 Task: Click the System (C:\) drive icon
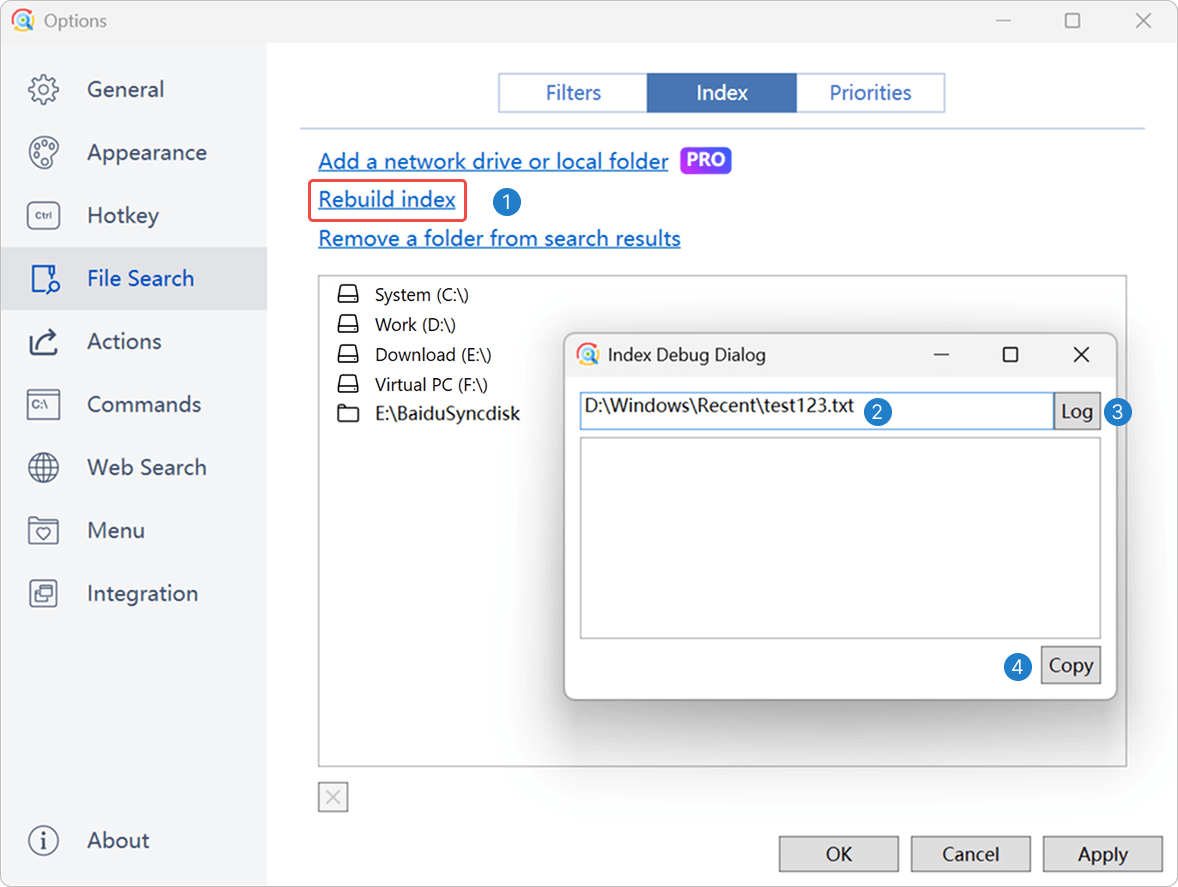point(348,294)
